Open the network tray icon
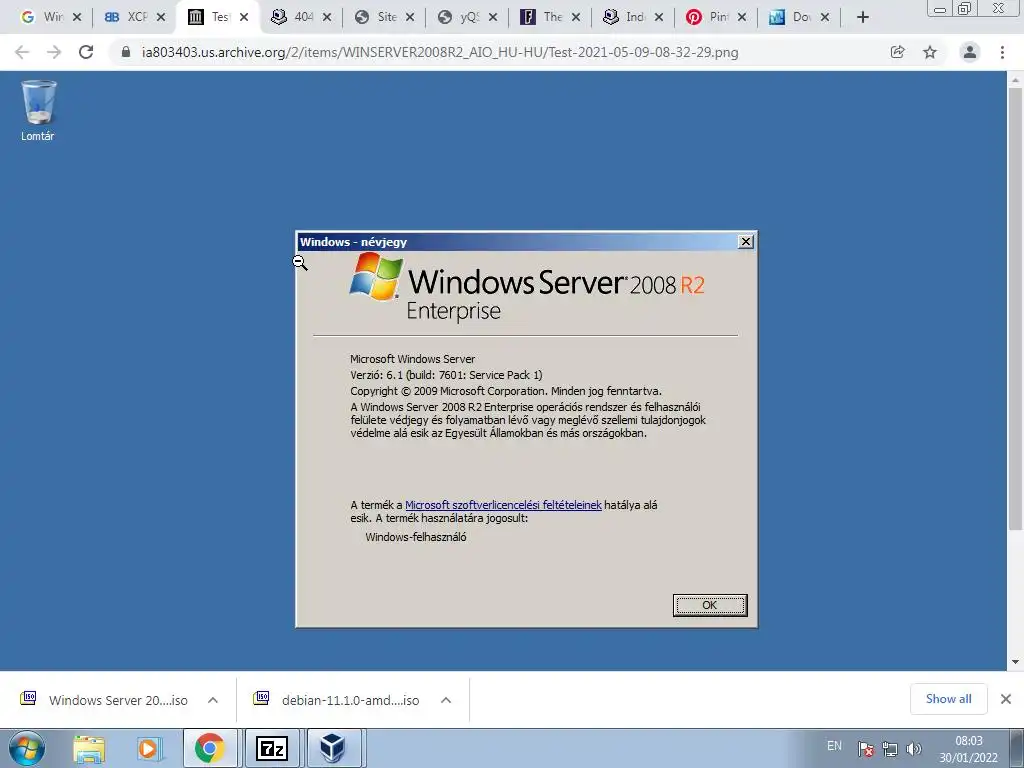Image resolution: width=1024 pixels, height=768 pixels. (x=889, y=749)
